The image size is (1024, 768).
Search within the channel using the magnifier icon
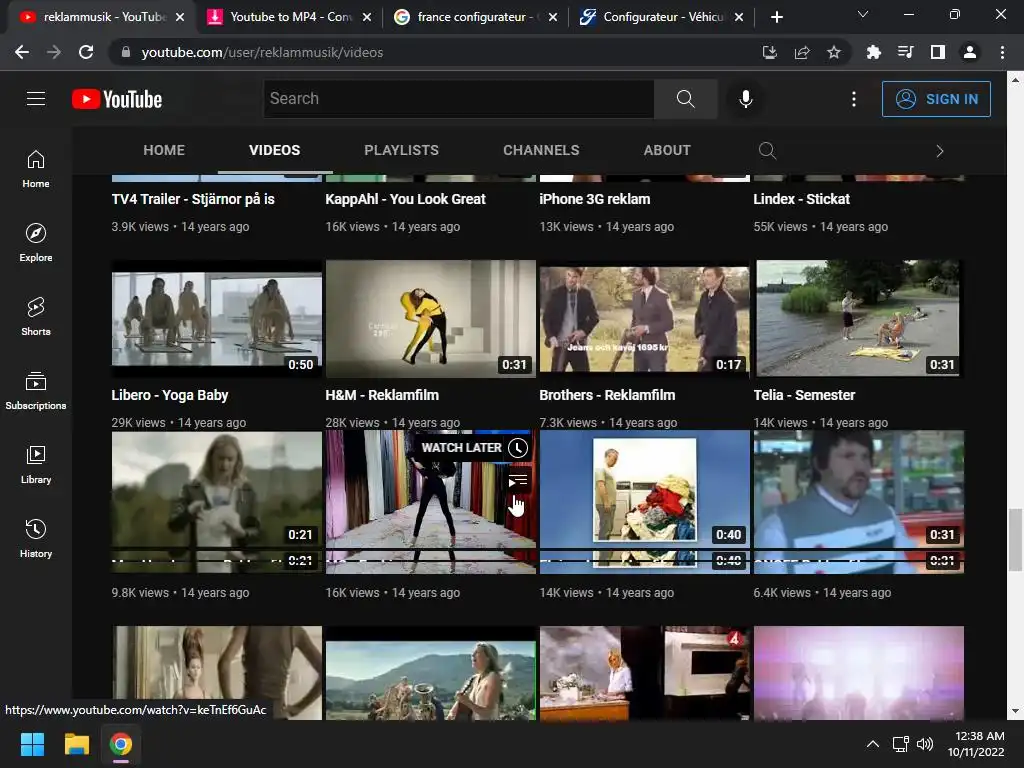(x=767, y=151)
